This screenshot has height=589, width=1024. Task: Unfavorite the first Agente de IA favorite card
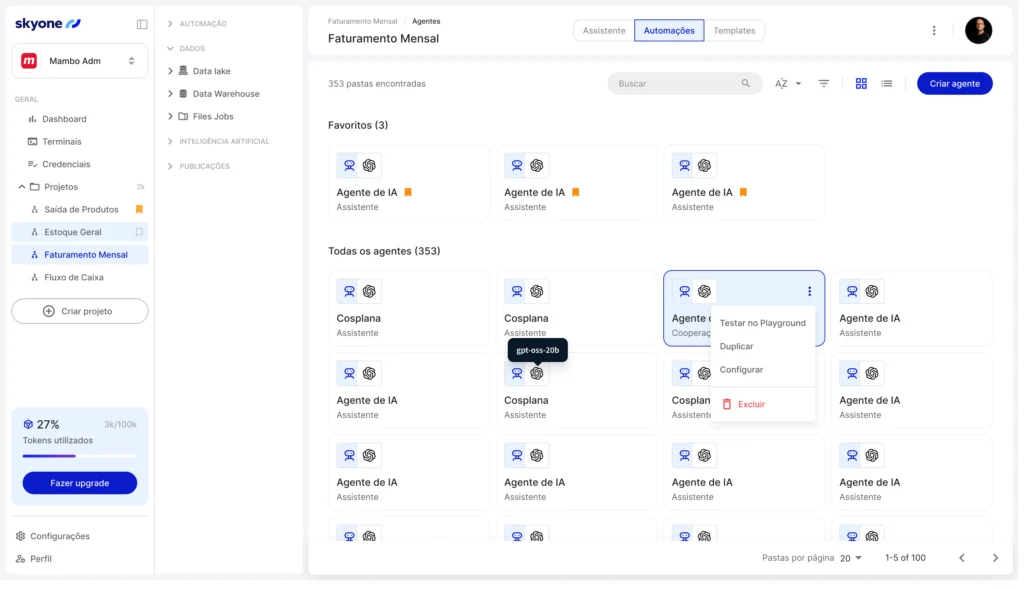tap(408, 192)
